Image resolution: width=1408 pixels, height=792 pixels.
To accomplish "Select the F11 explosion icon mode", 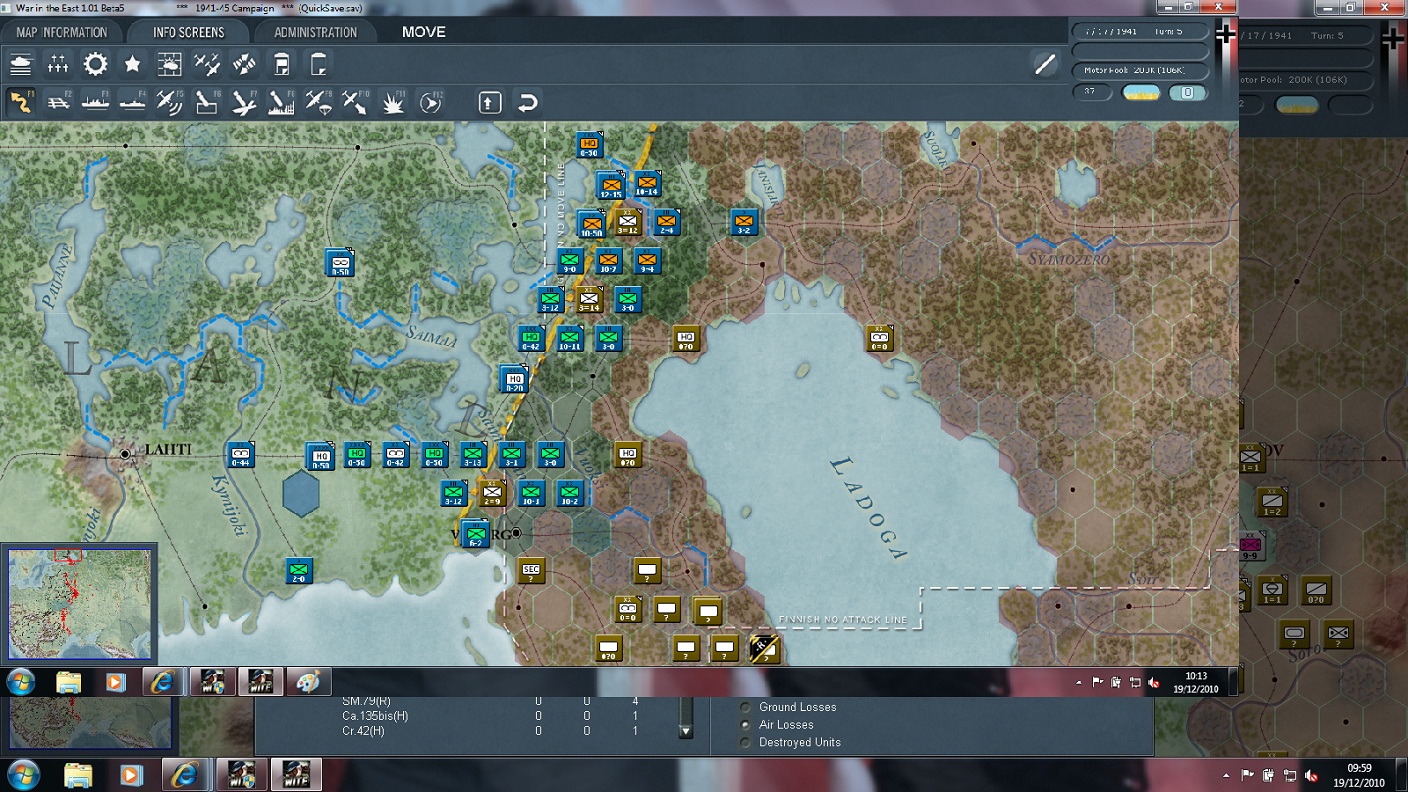I will tap(393, 102).
